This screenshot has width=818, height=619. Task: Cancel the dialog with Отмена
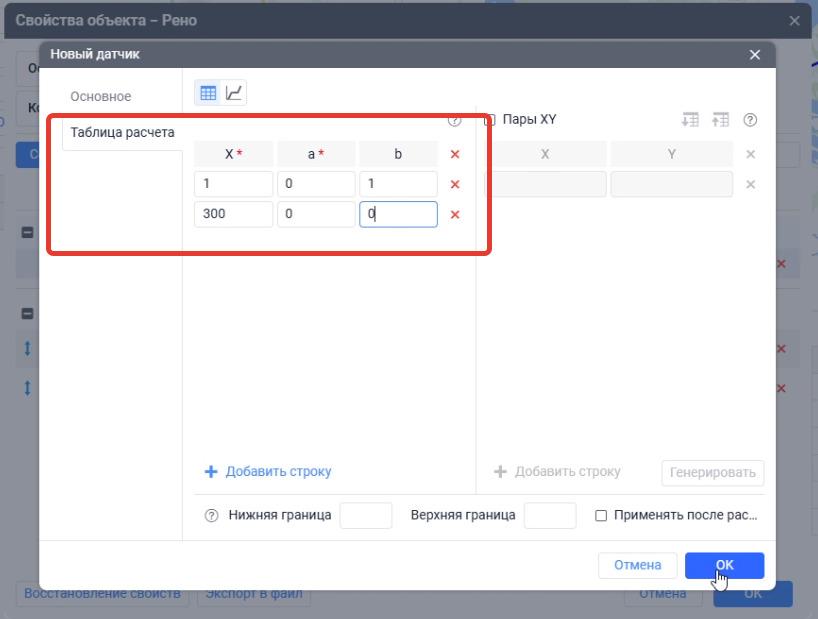pyautogui.click(x=637, y=565)
